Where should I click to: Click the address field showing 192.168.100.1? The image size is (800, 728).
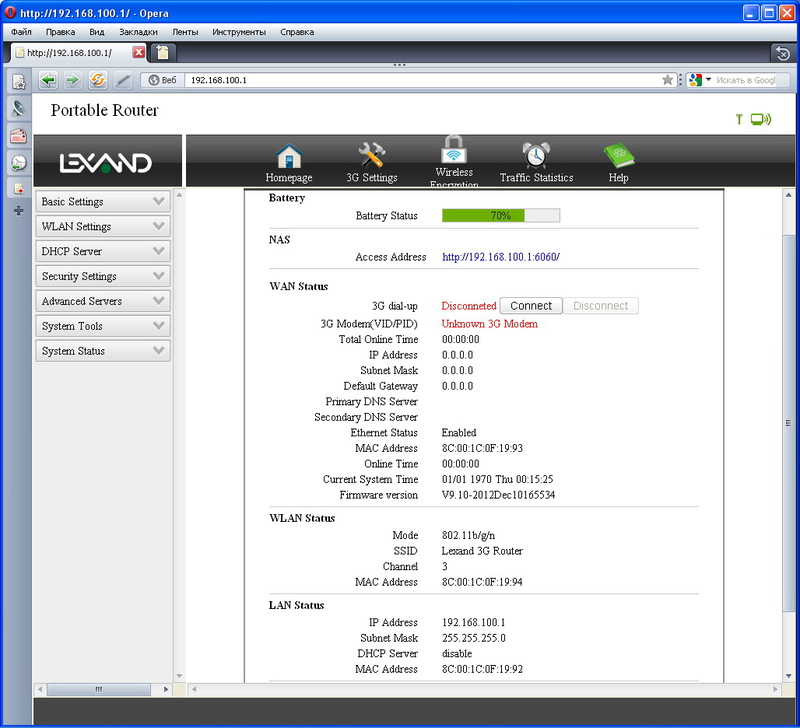(422, 80)
